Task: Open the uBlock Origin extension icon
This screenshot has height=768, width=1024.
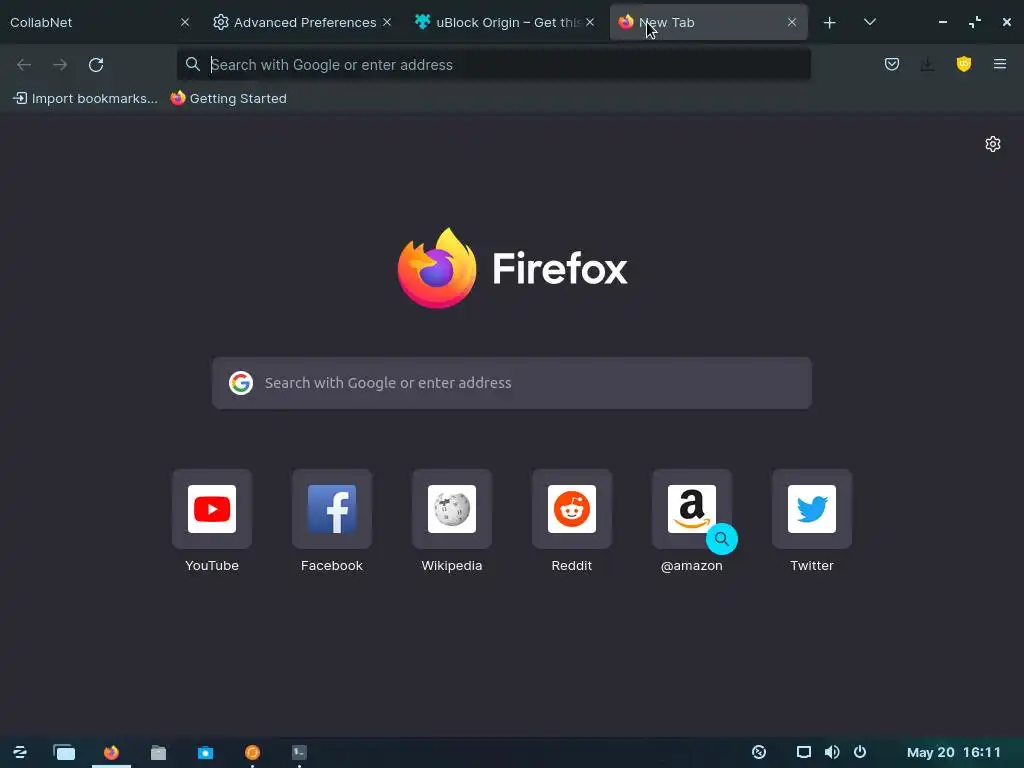Action: click(964, 64)
